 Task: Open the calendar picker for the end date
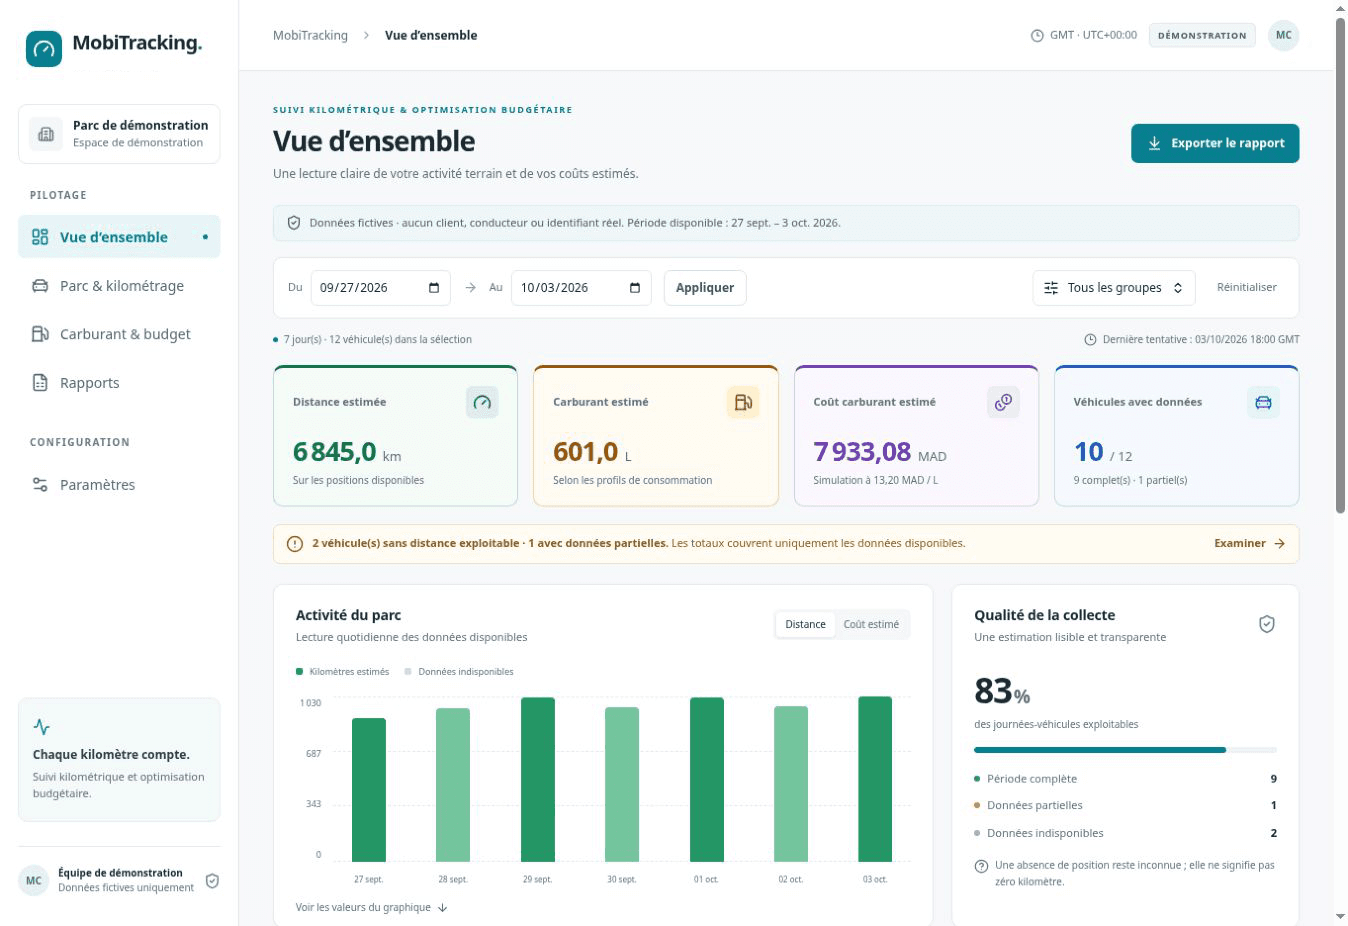coord(635,288)
